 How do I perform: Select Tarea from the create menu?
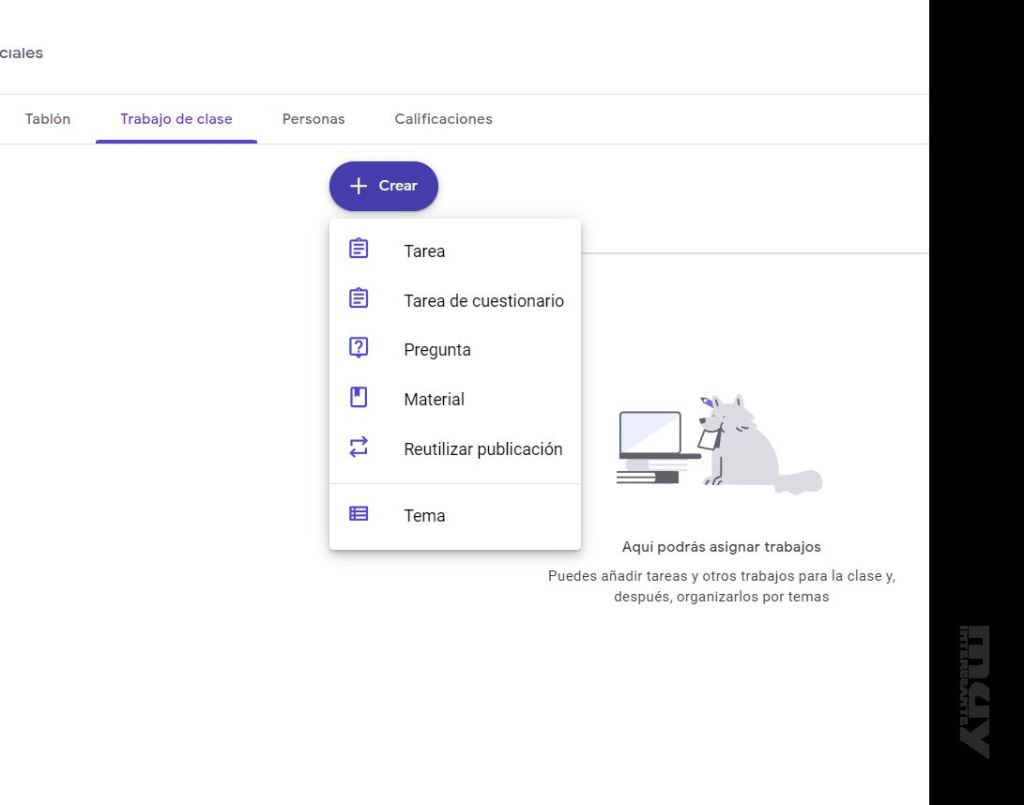424,251
